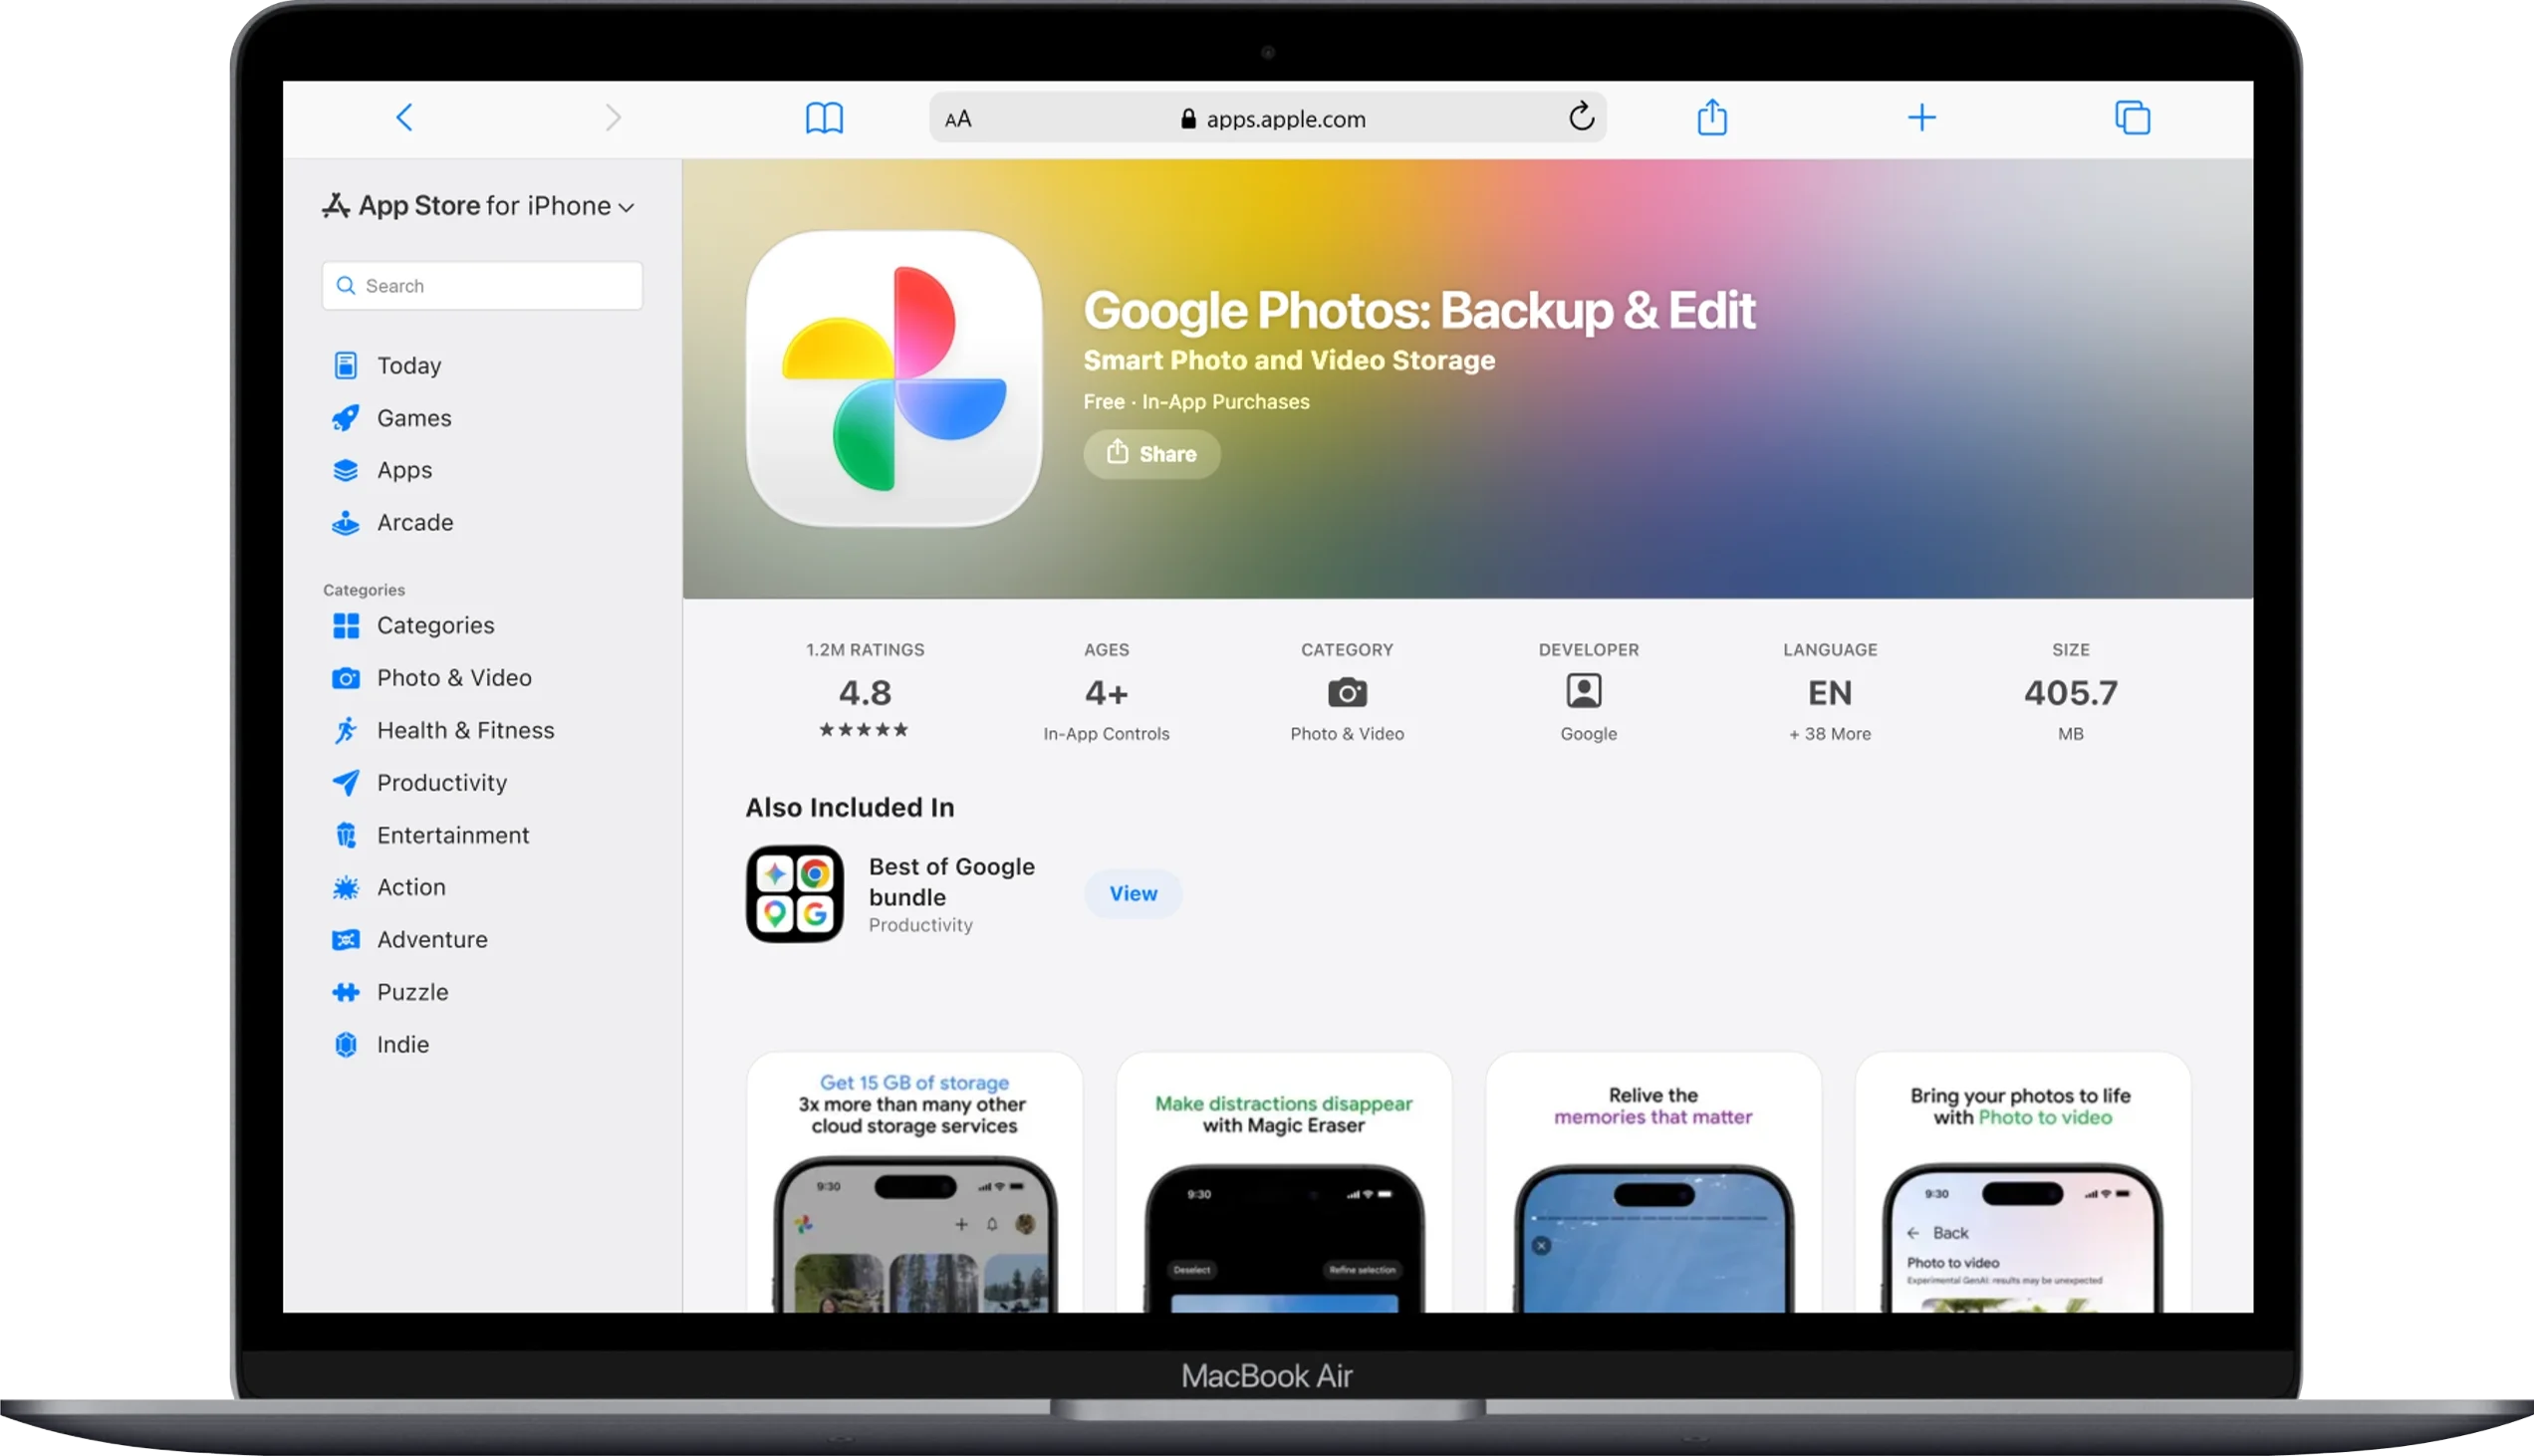
Task: Click the Also Included In heading
Action: pyautogui.click(x=850, y=807)
